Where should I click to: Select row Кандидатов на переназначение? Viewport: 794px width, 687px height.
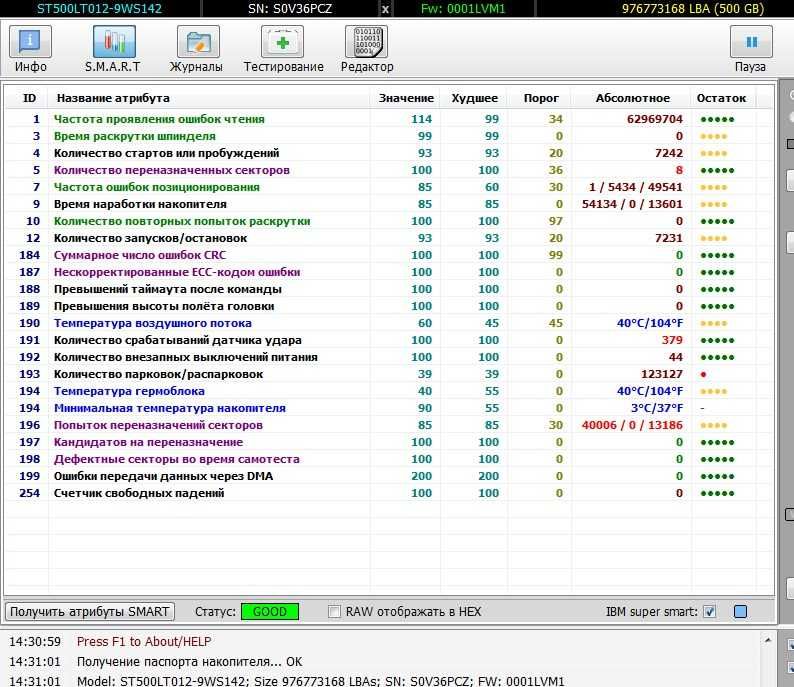pos(390,442)
